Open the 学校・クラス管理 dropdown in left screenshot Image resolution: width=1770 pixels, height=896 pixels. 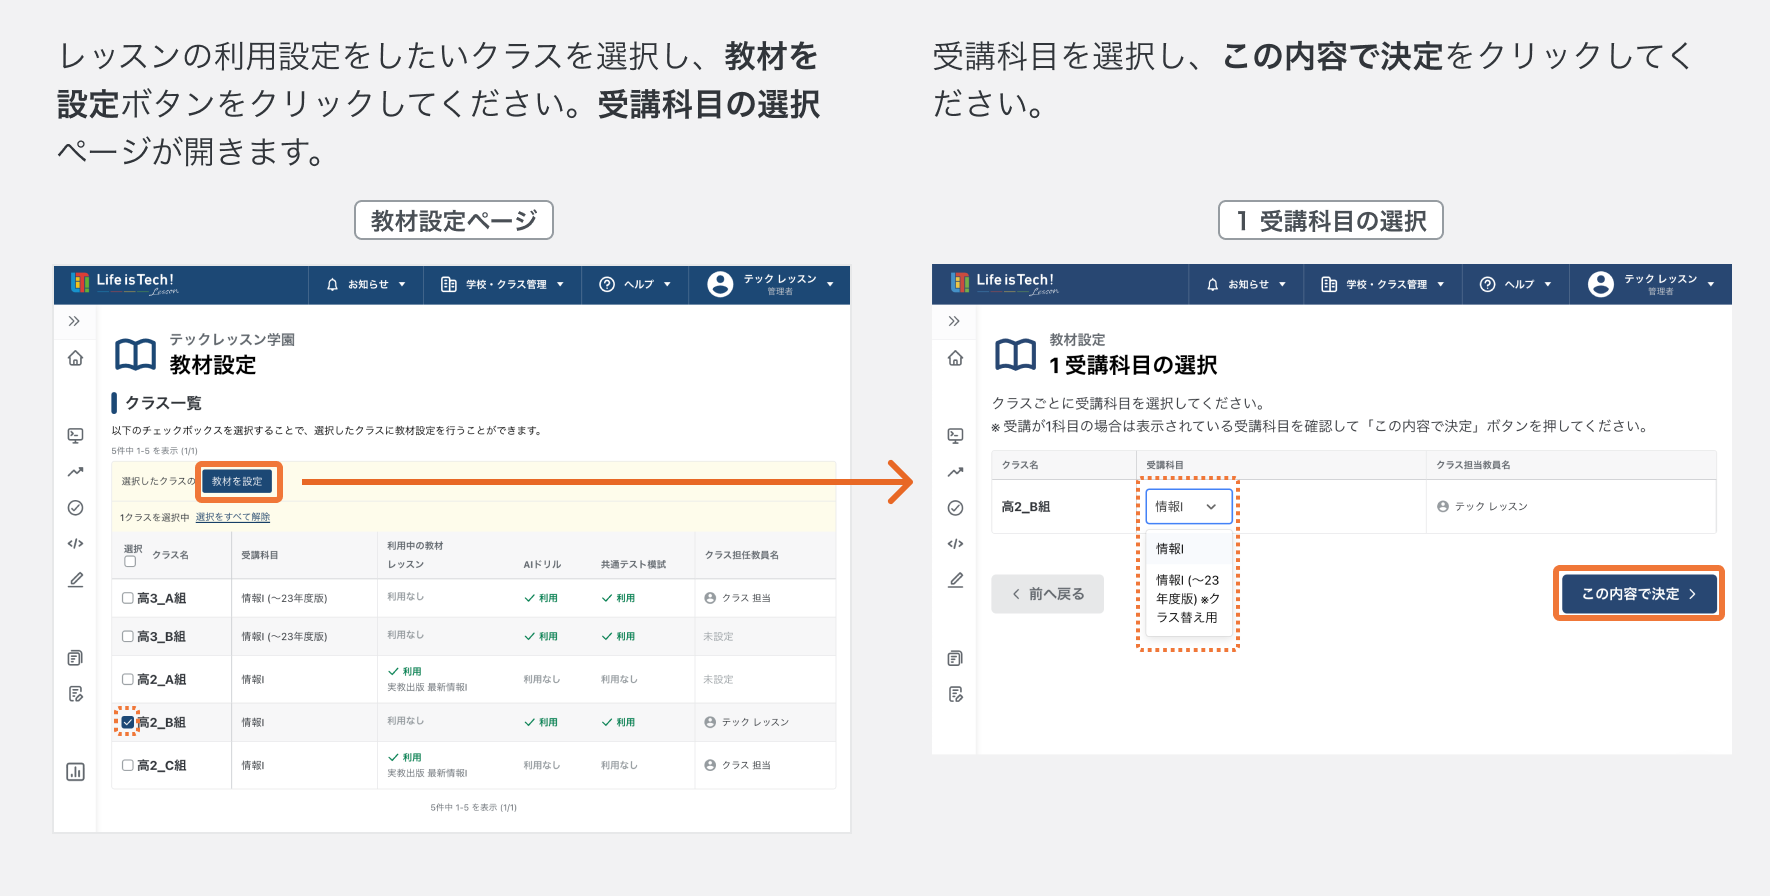[503, 285]
